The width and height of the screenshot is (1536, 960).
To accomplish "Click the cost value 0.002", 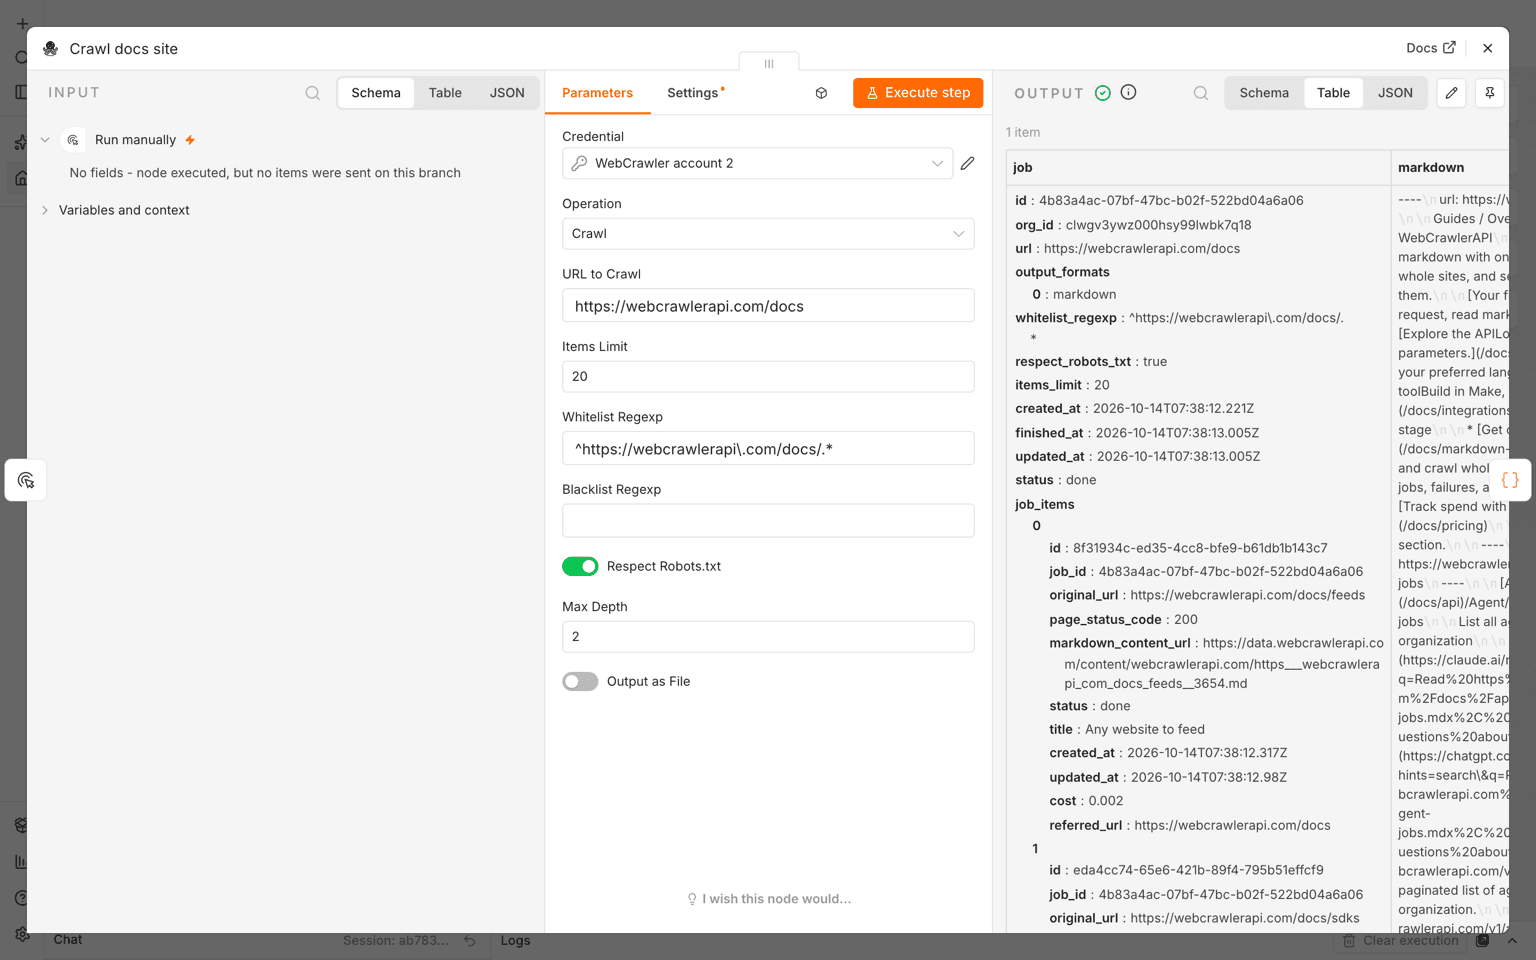I will tap(1106, 801).
